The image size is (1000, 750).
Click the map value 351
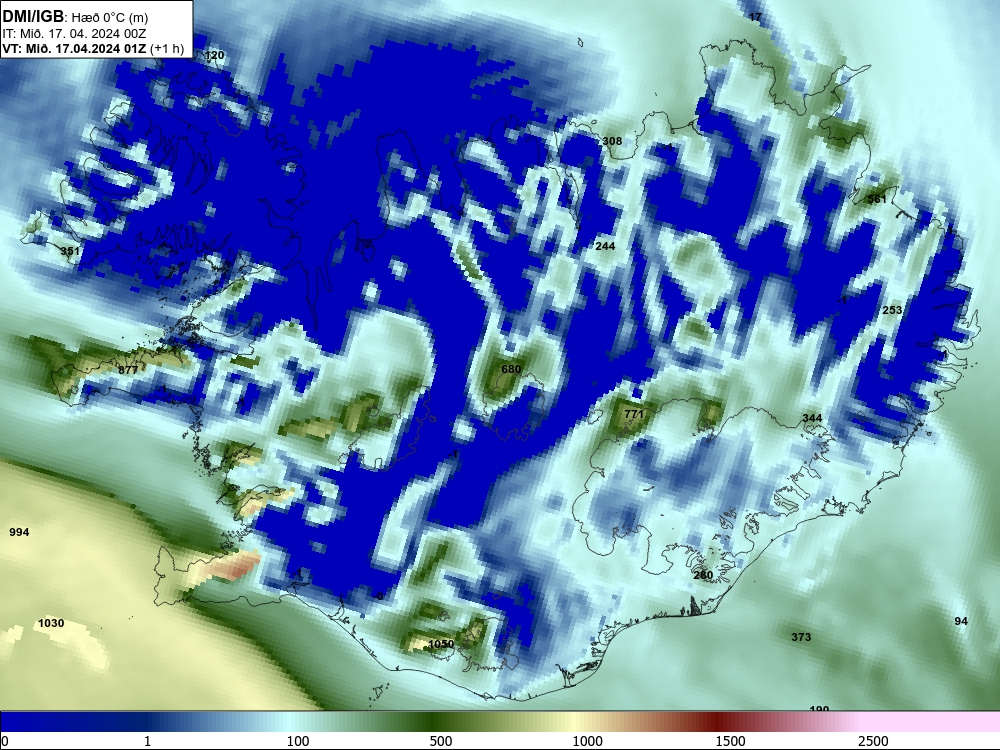pos(70,251)
